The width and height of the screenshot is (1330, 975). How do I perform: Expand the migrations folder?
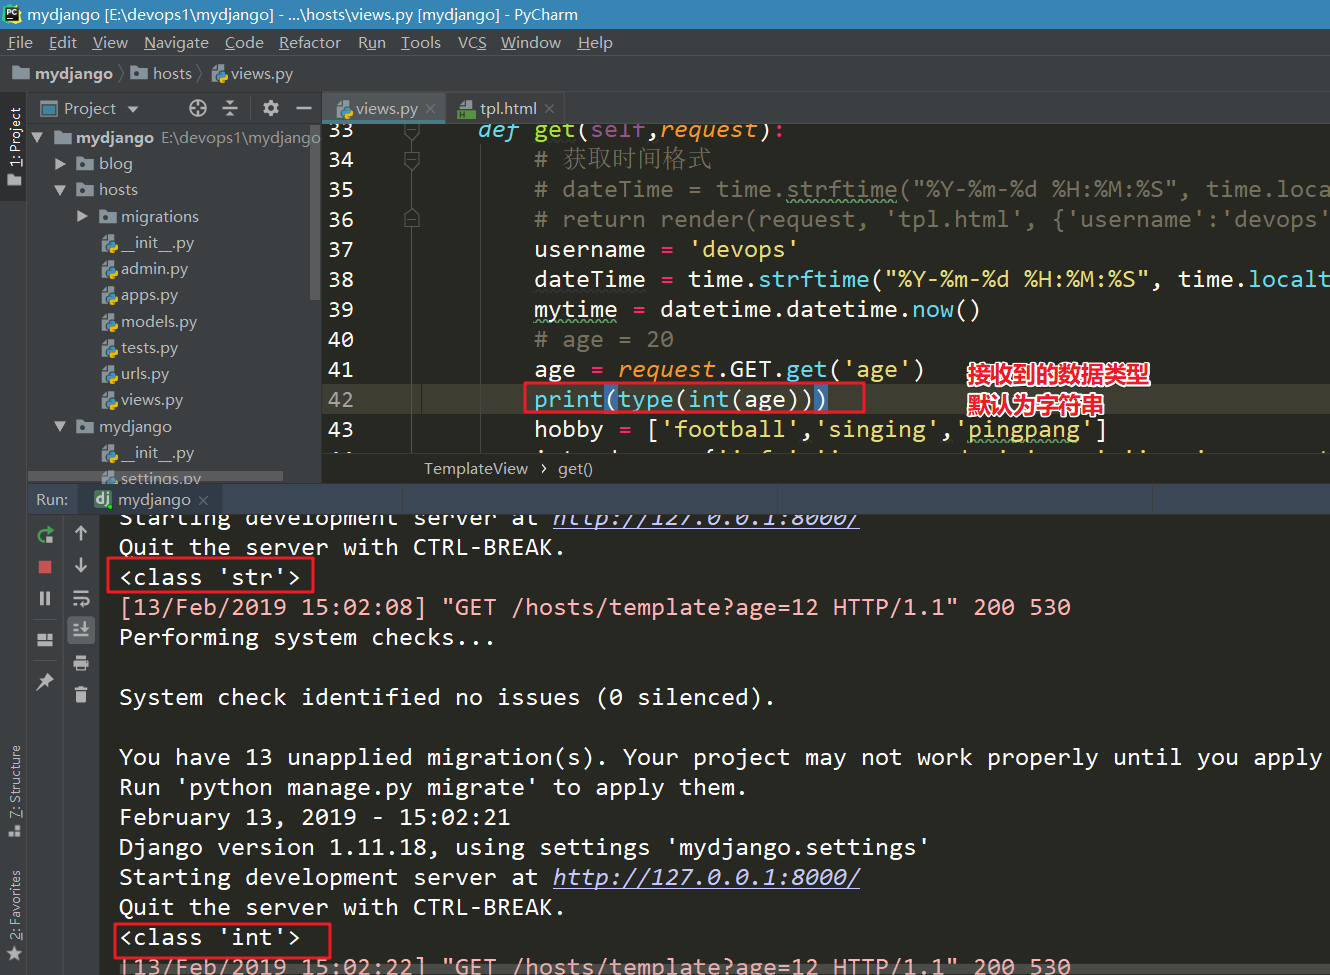point(82,216)
